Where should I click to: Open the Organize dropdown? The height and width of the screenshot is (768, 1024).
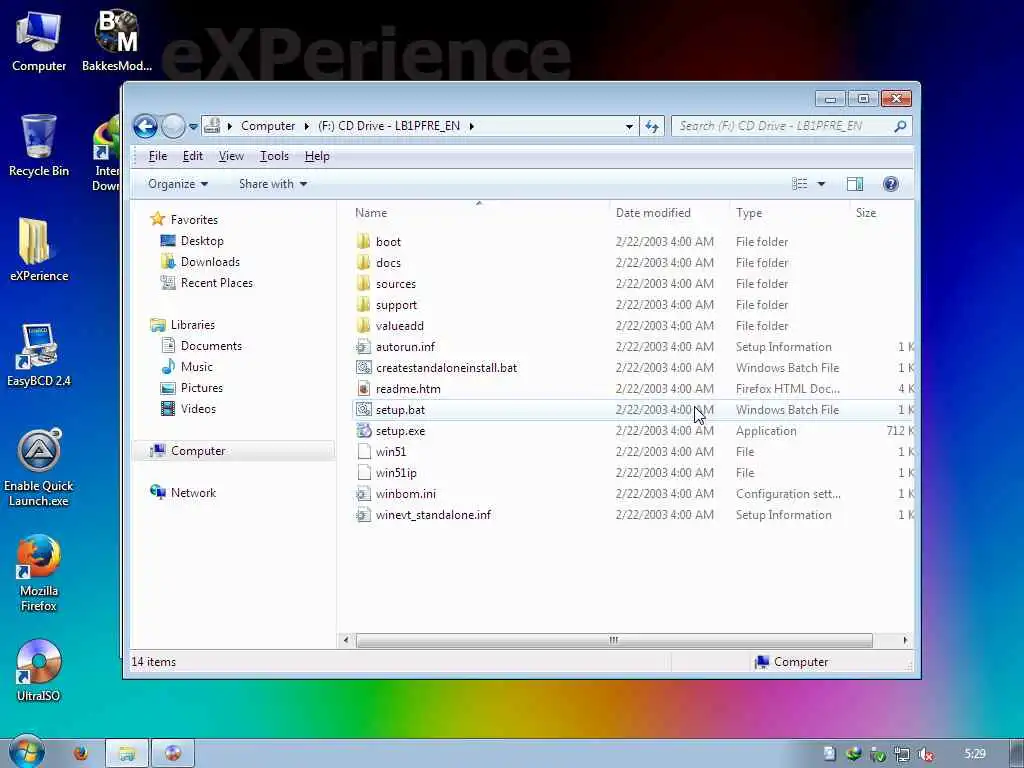(178, 184)
